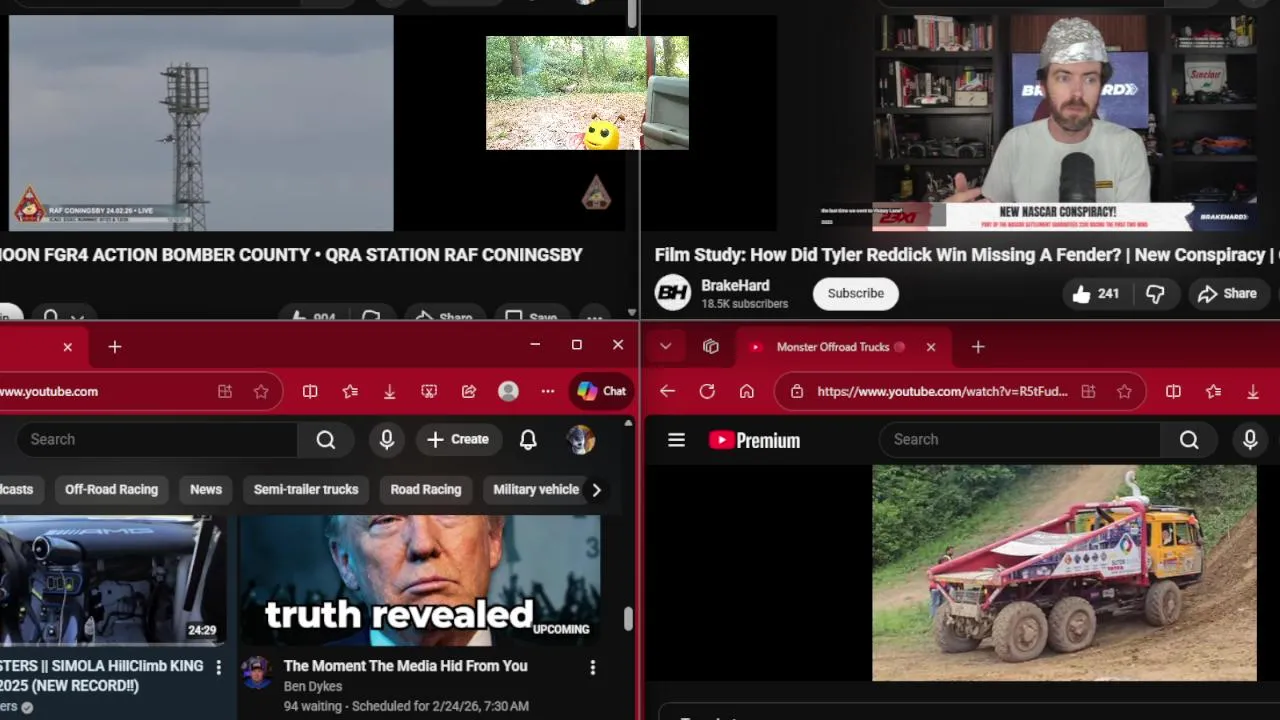Open the apps grid icon in the youtube.com address bar

coord(225,392)
